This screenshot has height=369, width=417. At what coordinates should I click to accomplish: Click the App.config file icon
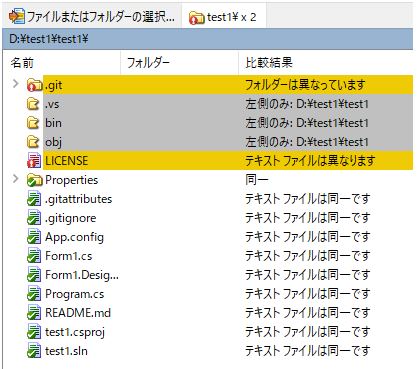(x=34, y=237)
